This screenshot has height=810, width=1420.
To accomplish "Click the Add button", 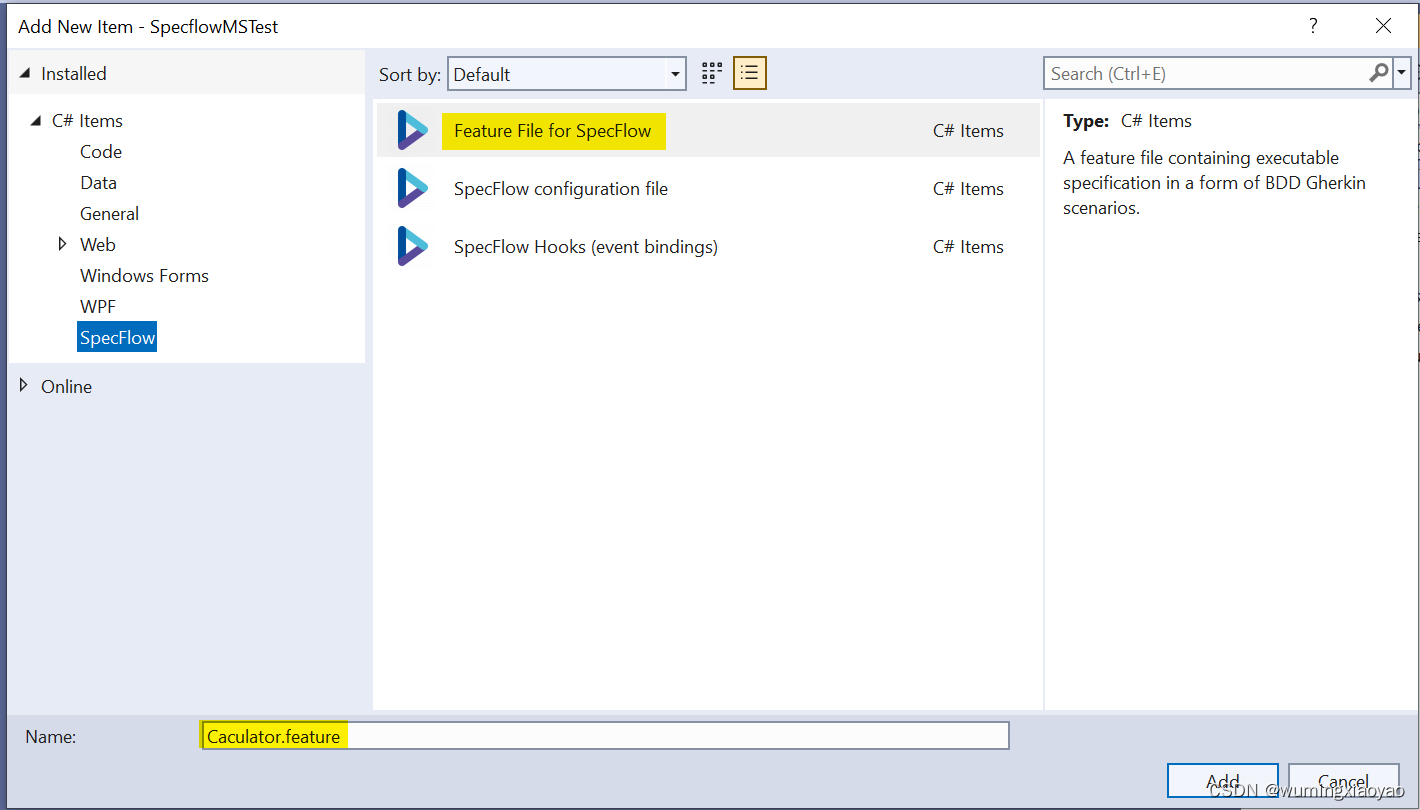I will click(x=1222, y=781).
